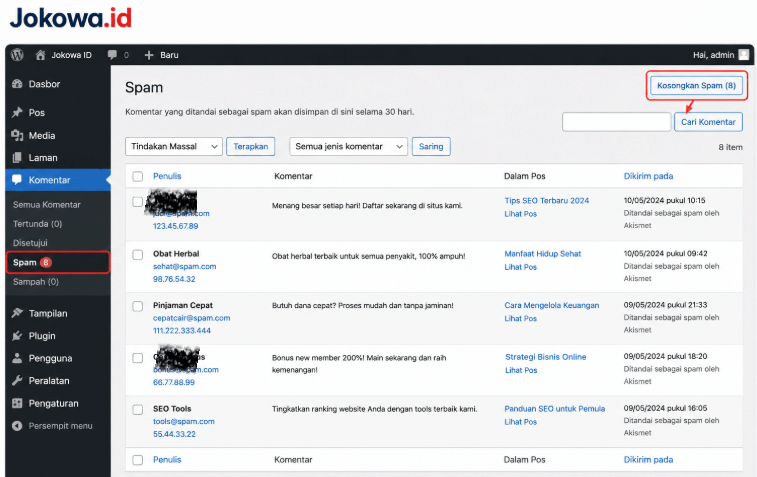The width and height of the screenshot is (757, 477).
Task: Click the Pos pushpin icon
Action: 17,112
